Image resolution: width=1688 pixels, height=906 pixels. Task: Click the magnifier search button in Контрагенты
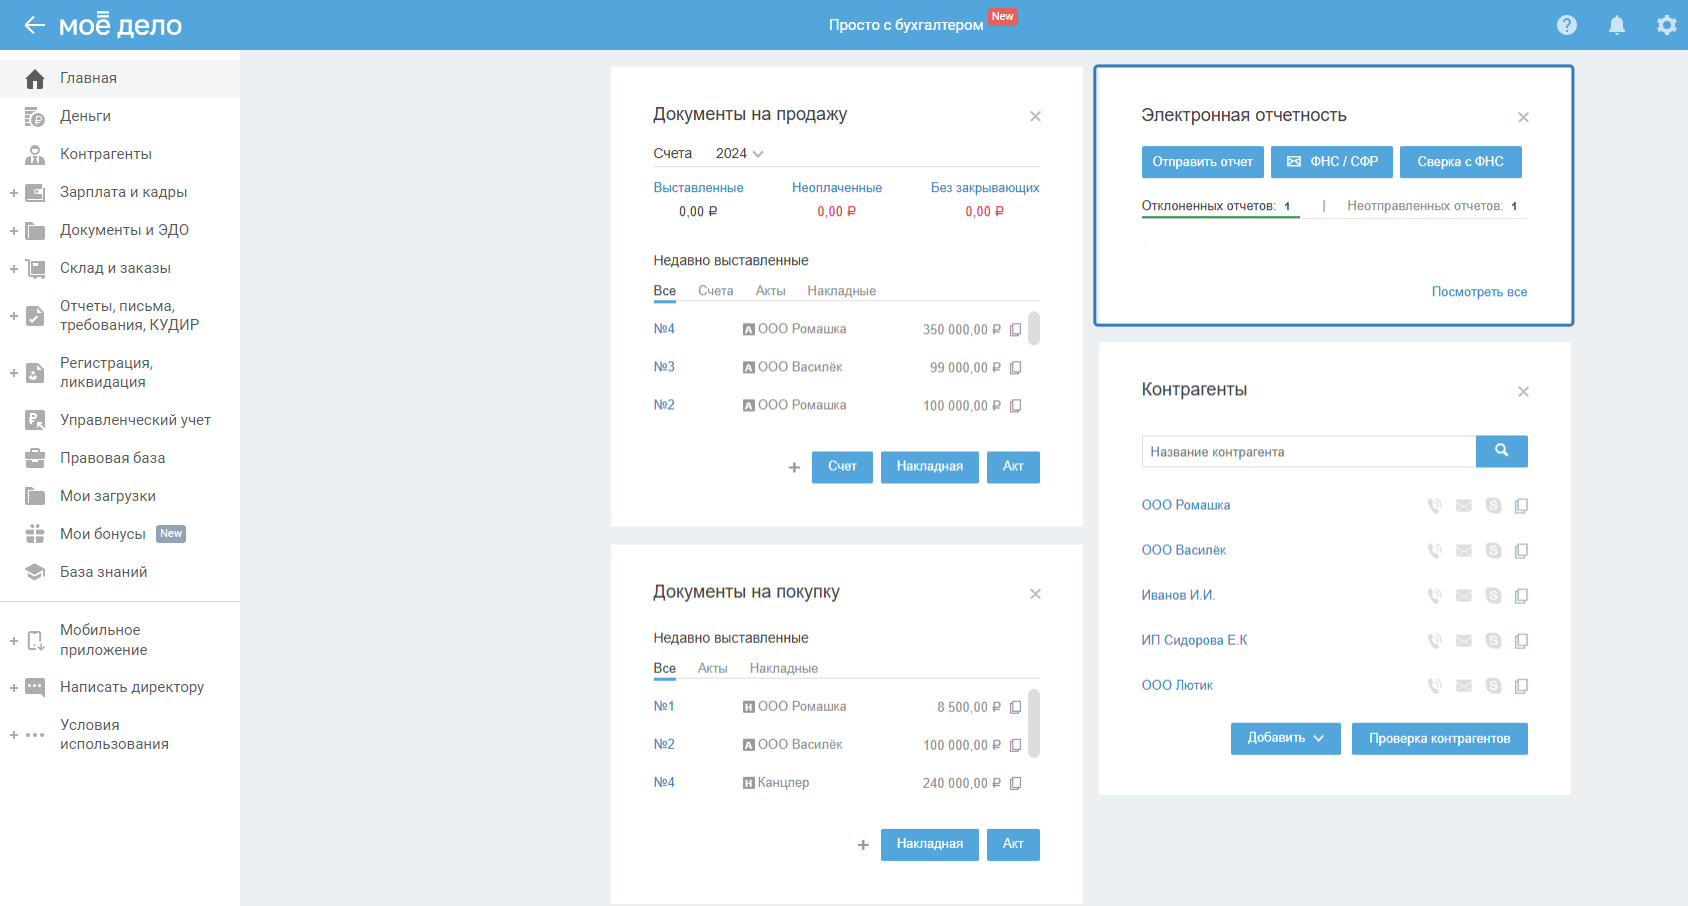pos(1501,451)
